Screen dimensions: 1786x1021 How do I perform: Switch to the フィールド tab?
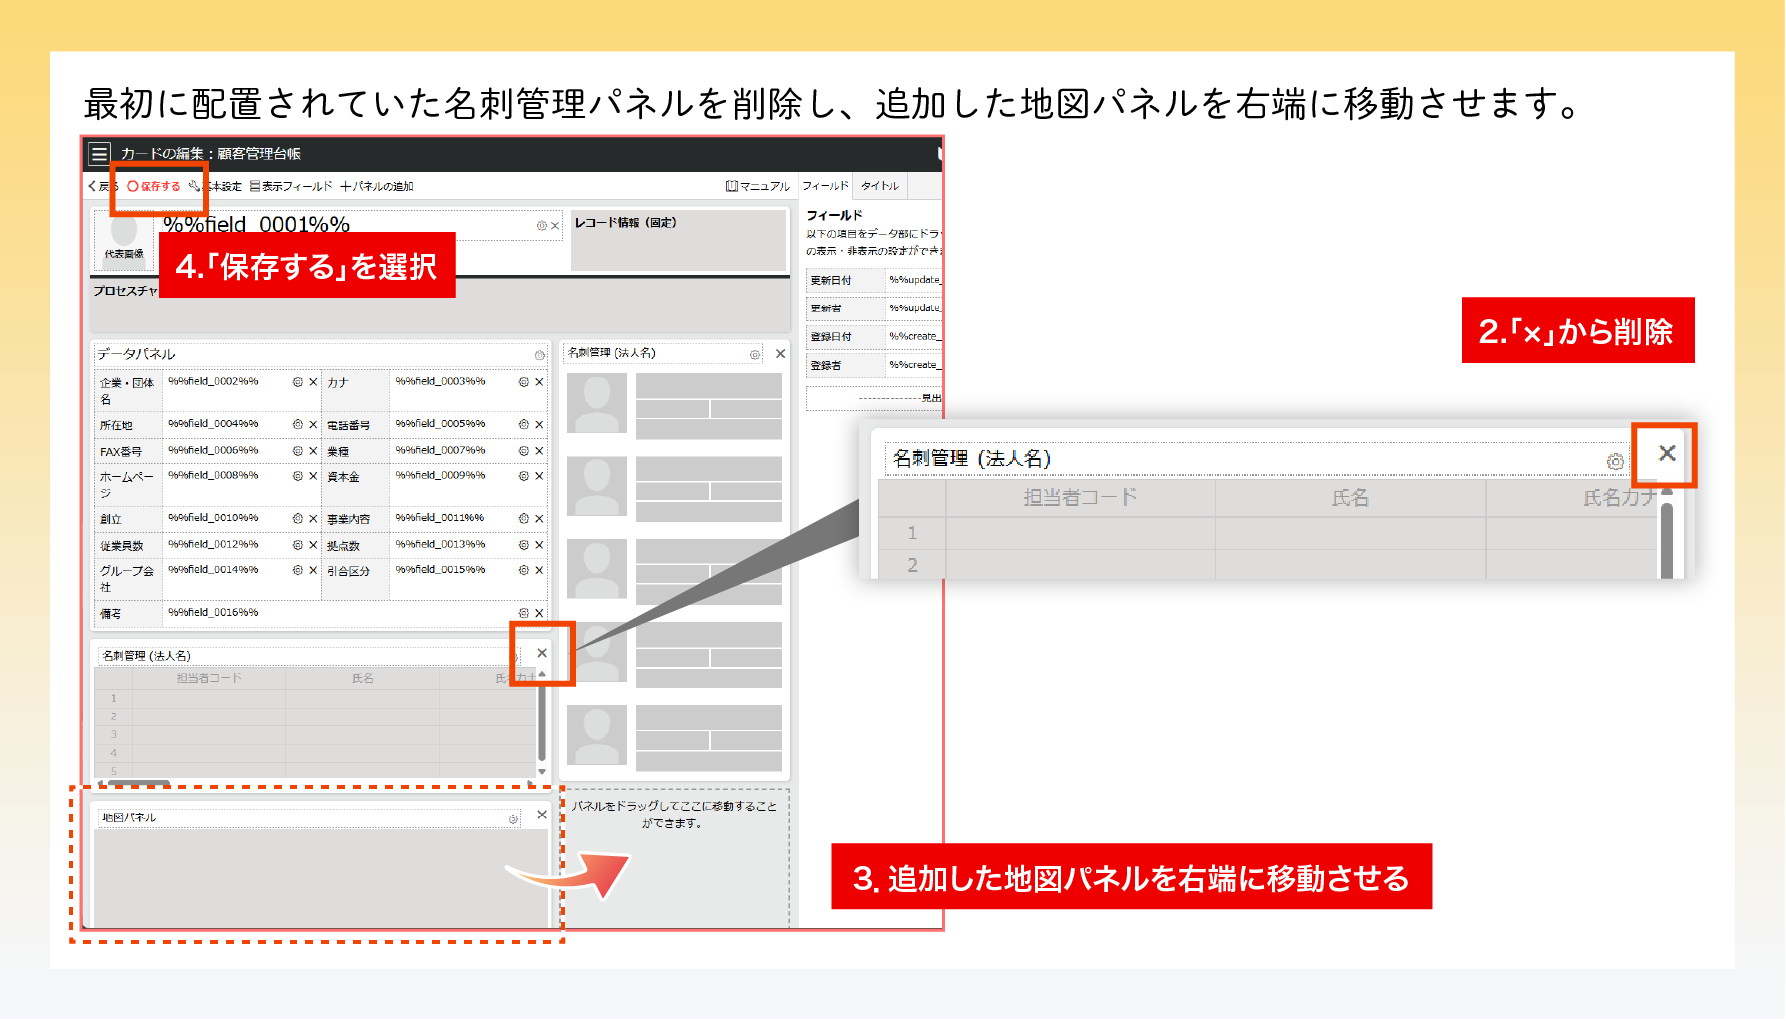pyautogui.click(x=825, y=186)
